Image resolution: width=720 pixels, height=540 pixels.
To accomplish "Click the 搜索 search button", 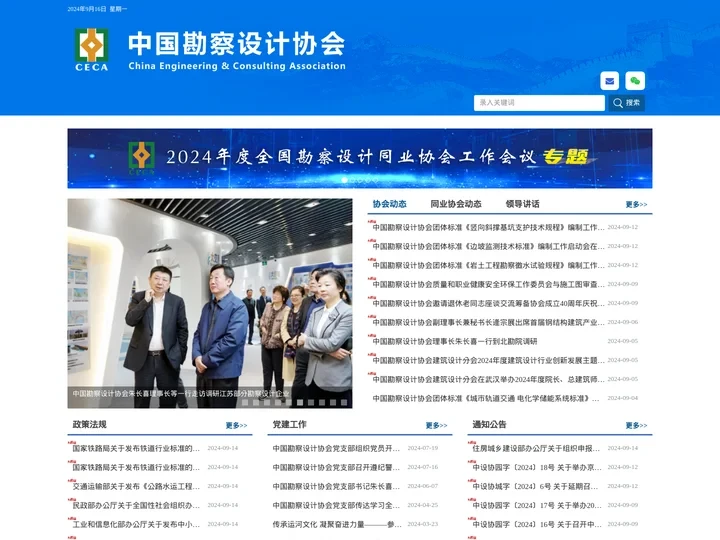I will click(626, 103).
